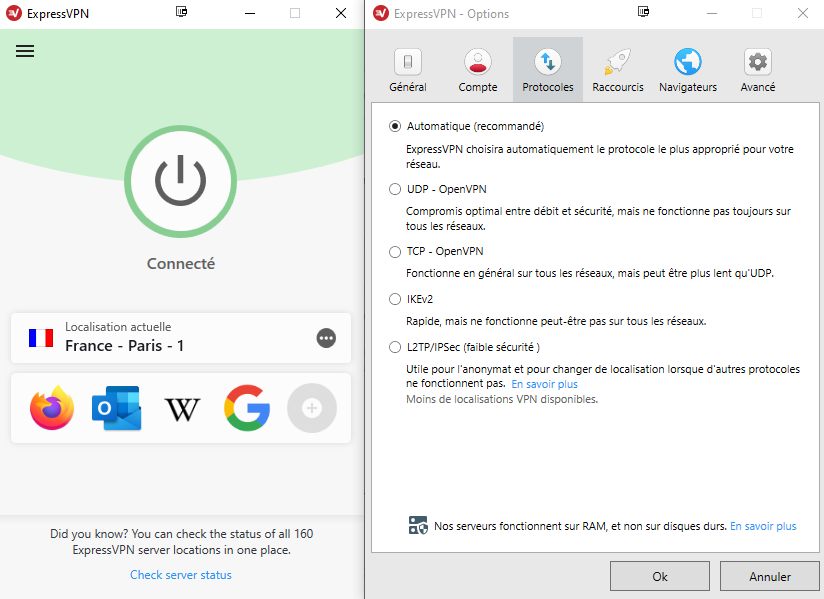The image size is (824, 599).
Task: Switch to the Compte tab
Action: coord(478,70)
